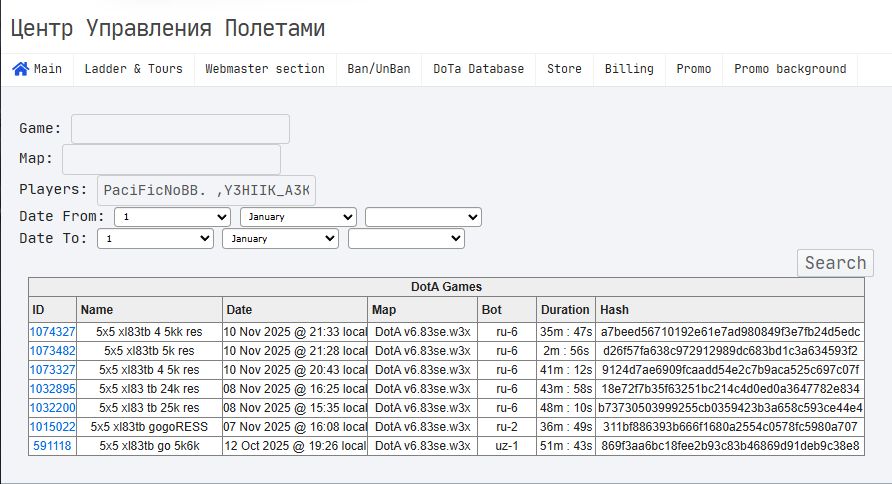Click the Bot column header
Viewport: 892px width, 484px height.
point(507,309)
